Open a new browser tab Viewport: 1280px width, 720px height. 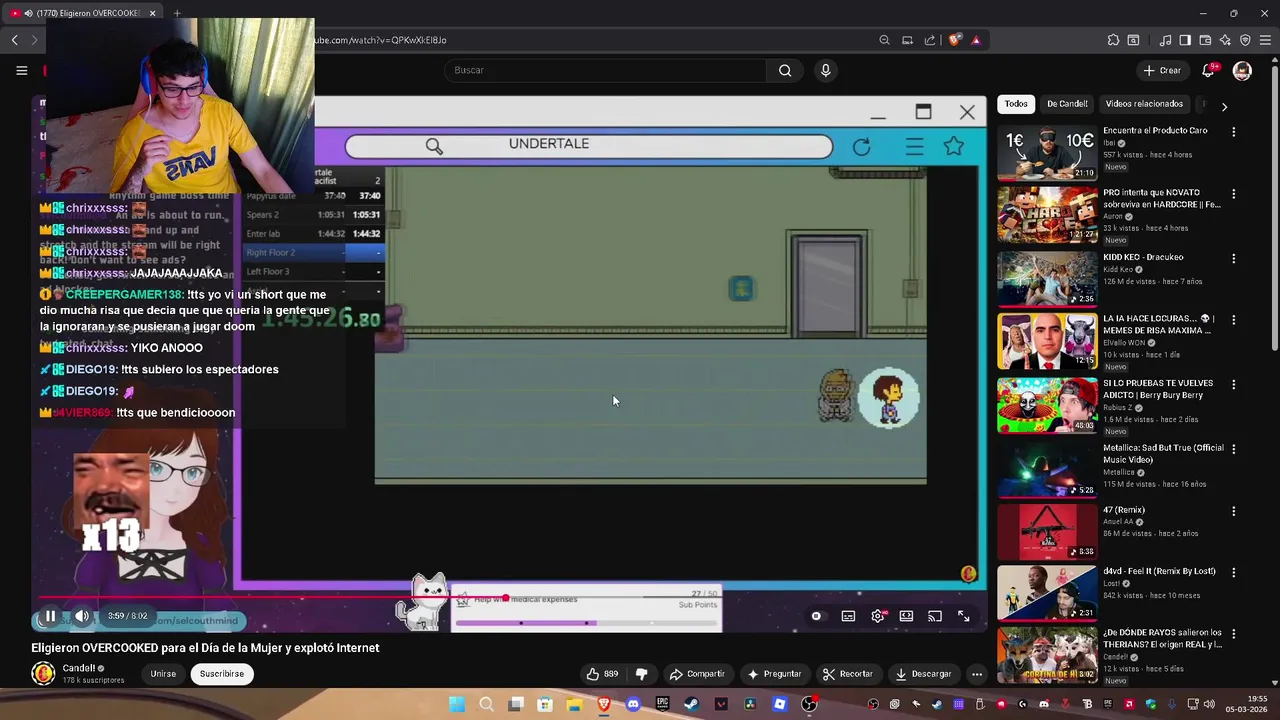[177, 13]
